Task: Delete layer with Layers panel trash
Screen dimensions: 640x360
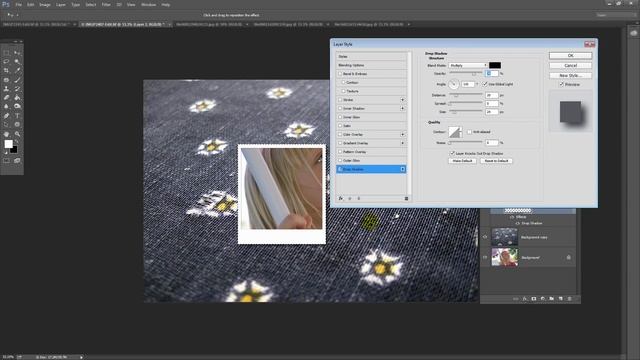Action: tap(569, 299)
